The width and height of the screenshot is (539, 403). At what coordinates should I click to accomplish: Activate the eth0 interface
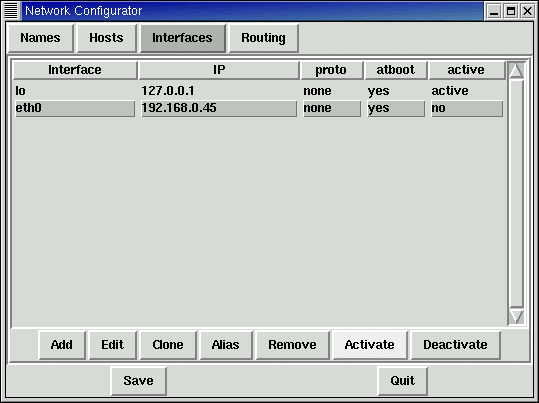click(x=370, y=345)
